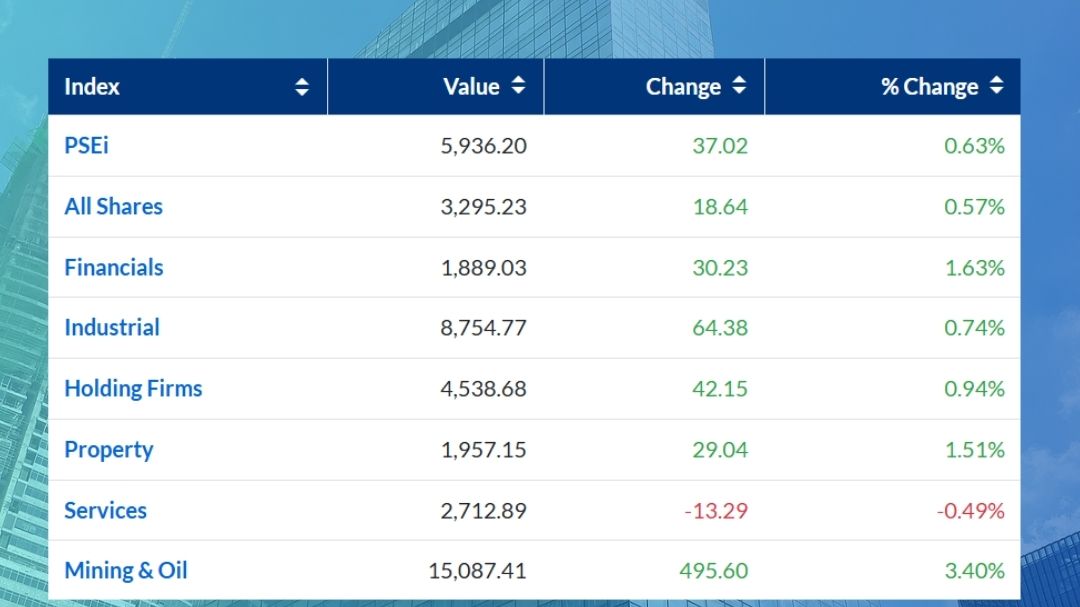The height and width of the screenshot is (607, 1080).
Task: View the Holding Firms index
Action: coord(133,389)
